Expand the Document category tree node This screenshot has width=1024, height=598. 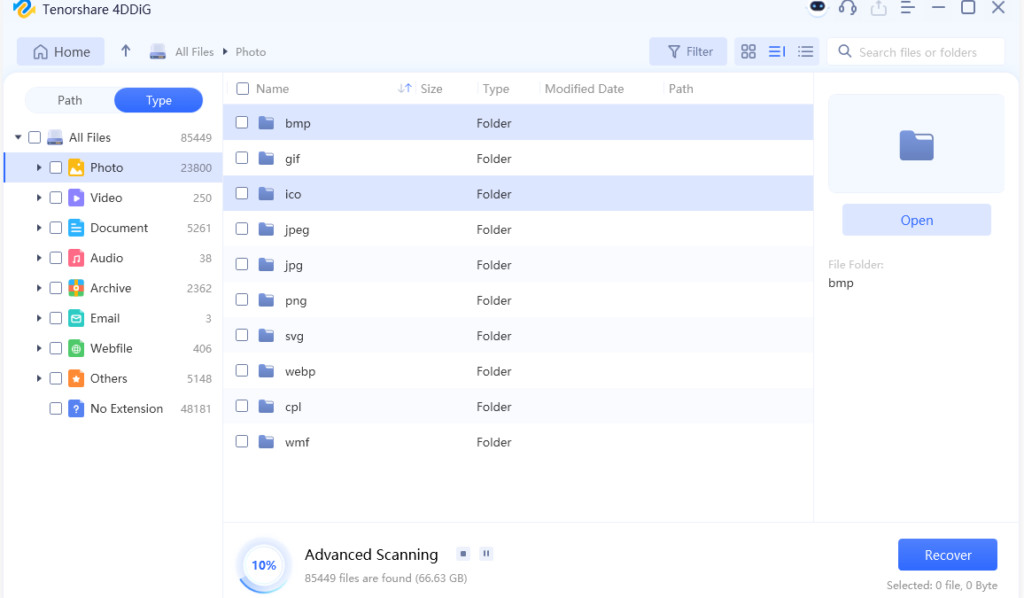point(39,228)
